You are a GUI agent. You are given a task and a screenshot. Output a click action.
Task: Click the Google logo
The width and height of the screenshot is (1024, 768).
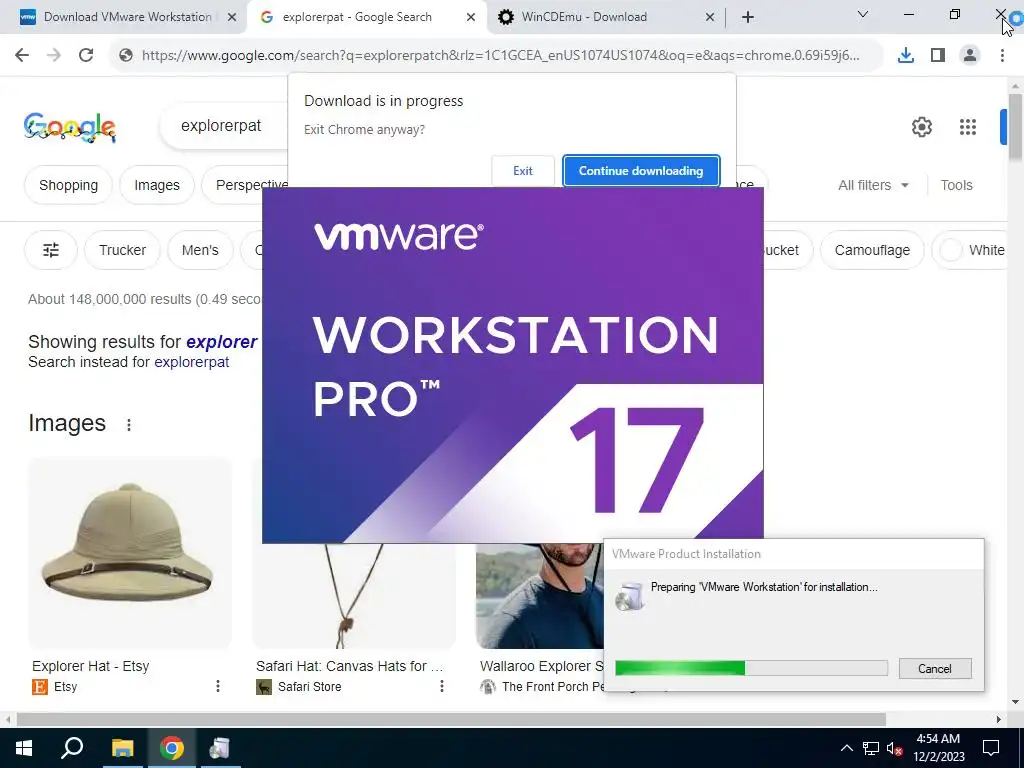point(70,127)
